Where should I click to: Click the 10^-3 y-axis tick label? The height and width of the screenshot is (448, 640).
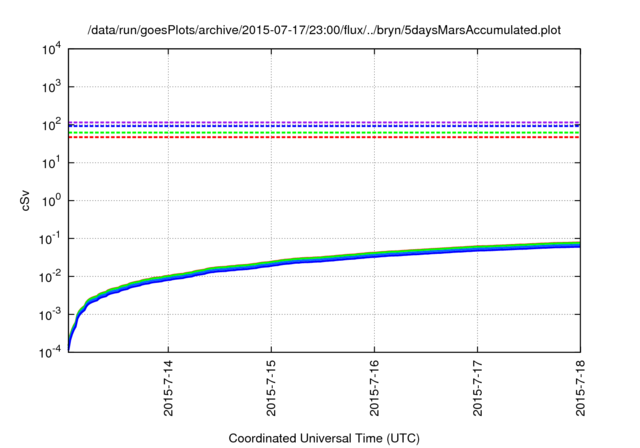click(50, 315)
